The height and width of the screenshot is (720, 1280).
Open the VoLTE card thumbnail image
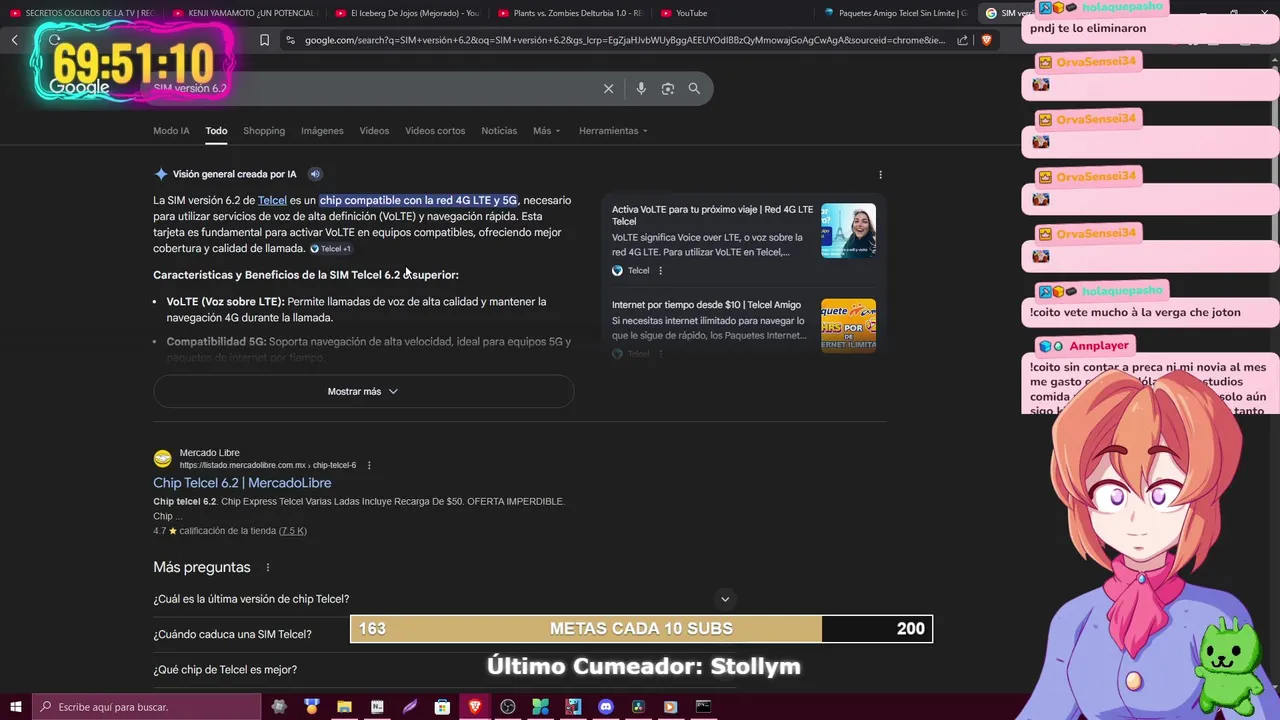[848, 230]
